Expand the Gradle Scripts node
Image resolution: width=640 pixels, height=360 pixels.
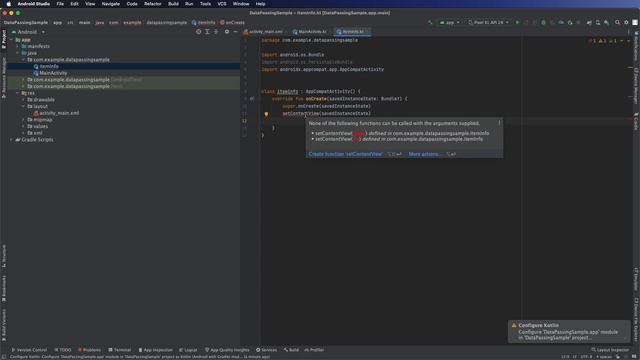[12, 140]
